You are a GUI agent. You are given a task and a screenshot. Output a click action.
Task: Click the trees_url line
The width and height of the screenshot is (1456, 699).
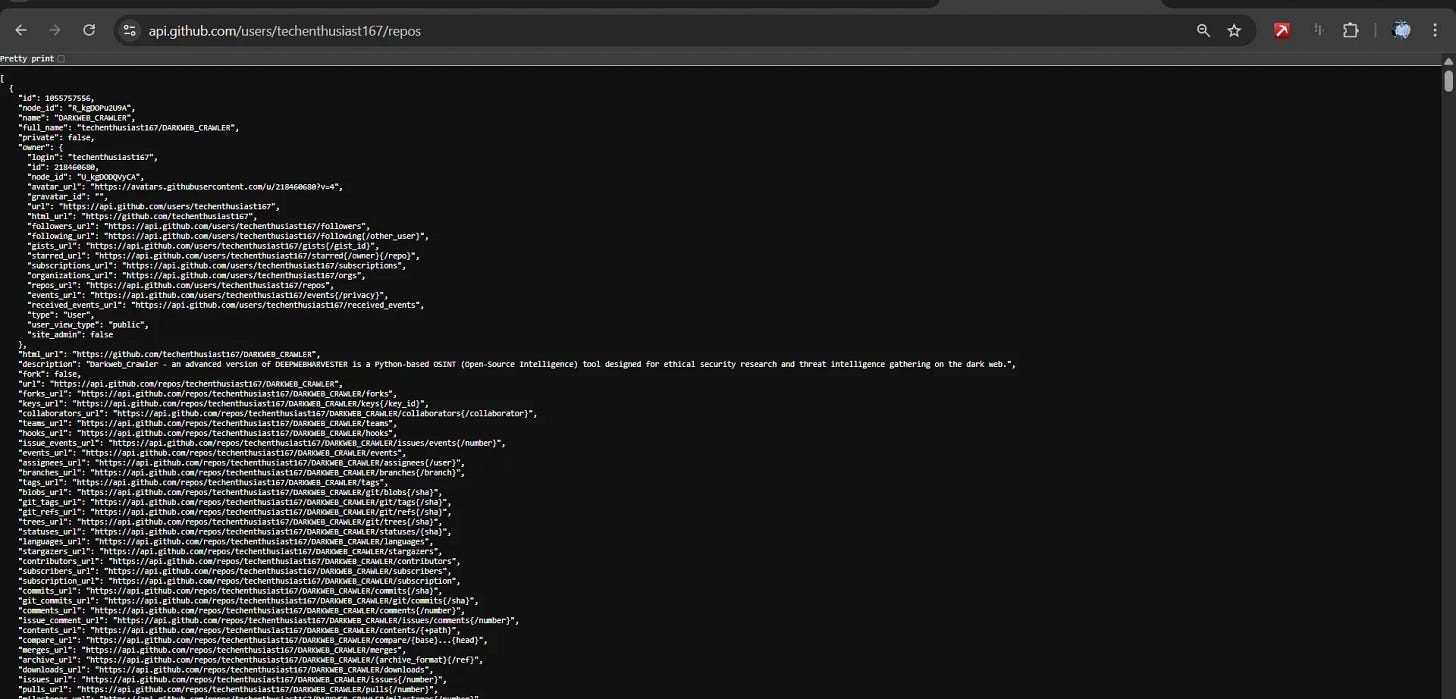230,522
